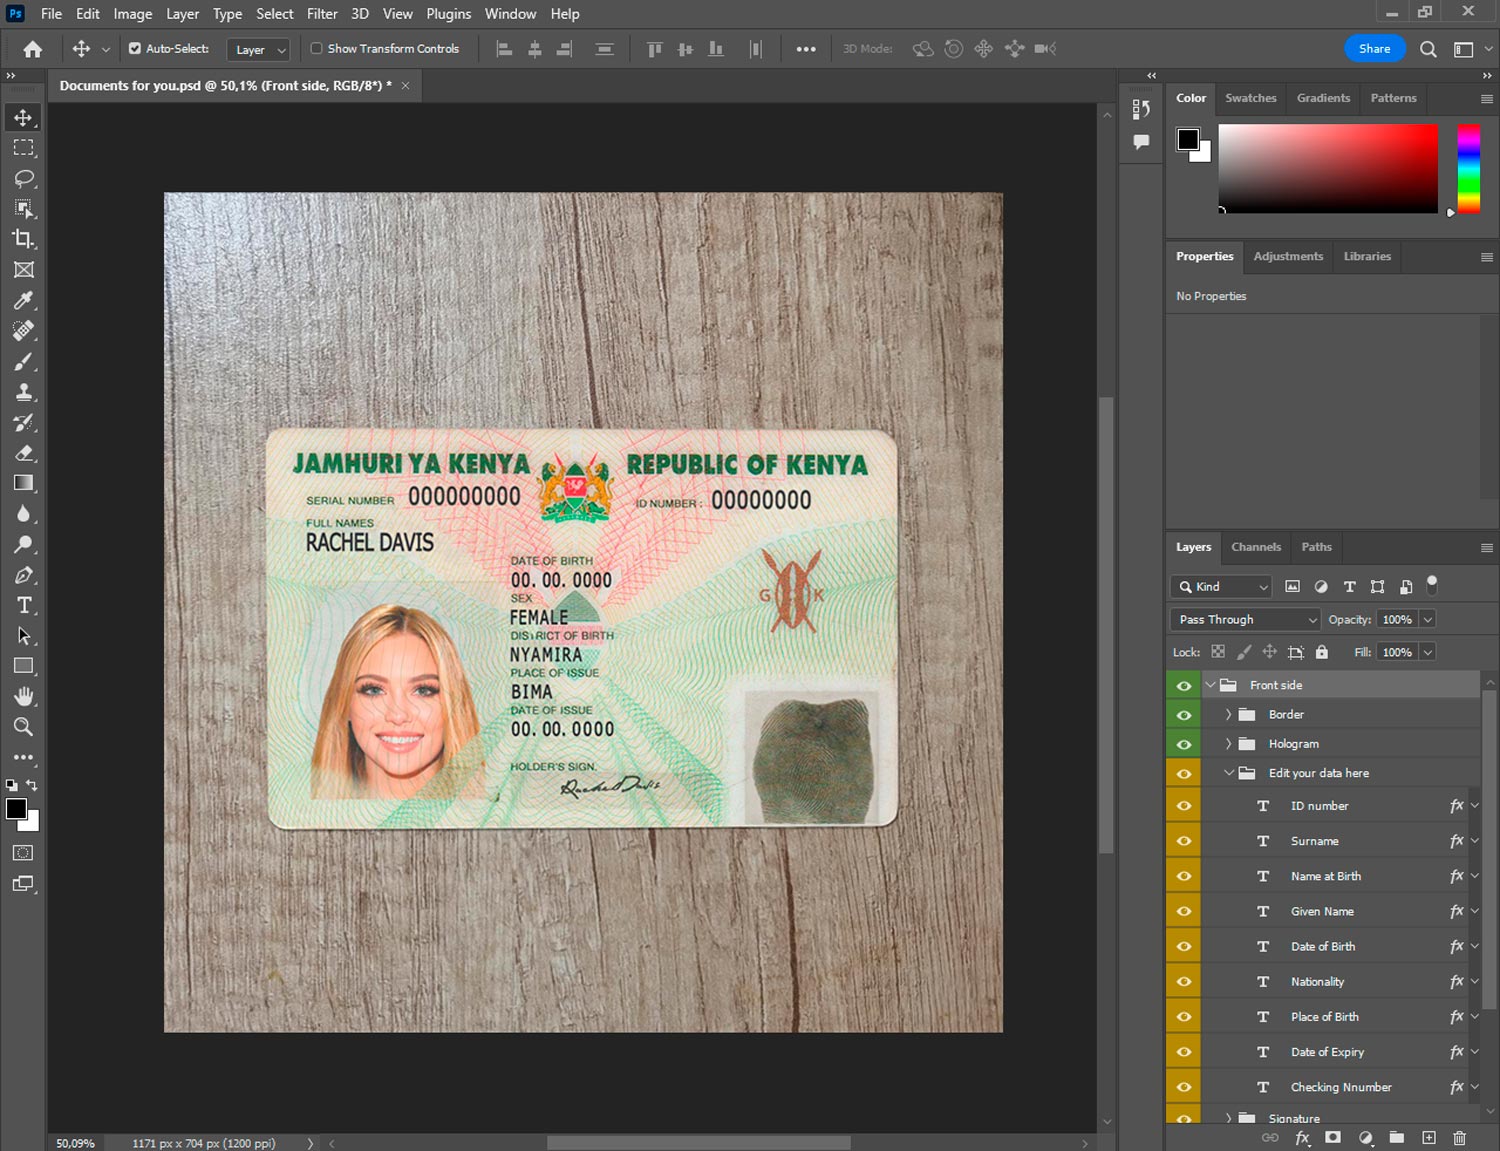
Task: Select the Lasso tool
Action: point(23,178)
